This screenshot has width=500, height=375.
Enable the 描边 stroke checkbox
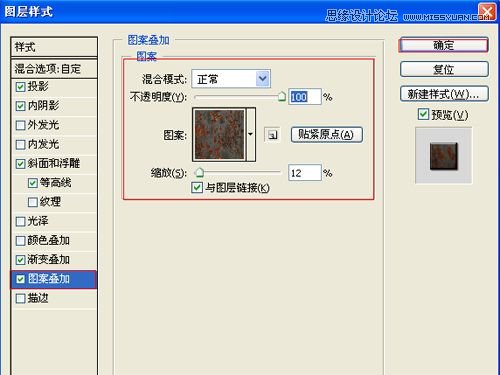[20, 298]
